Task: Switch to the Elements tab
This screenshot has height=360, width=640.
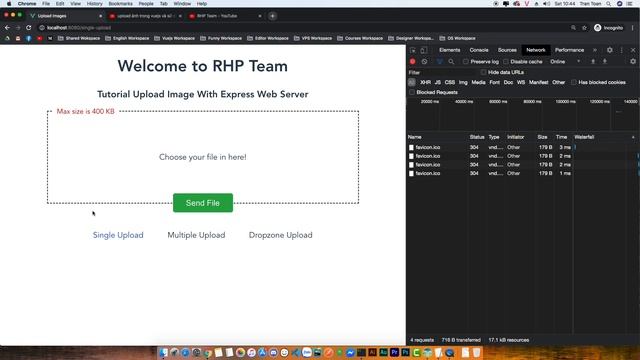Action: [x=449, y=50]
